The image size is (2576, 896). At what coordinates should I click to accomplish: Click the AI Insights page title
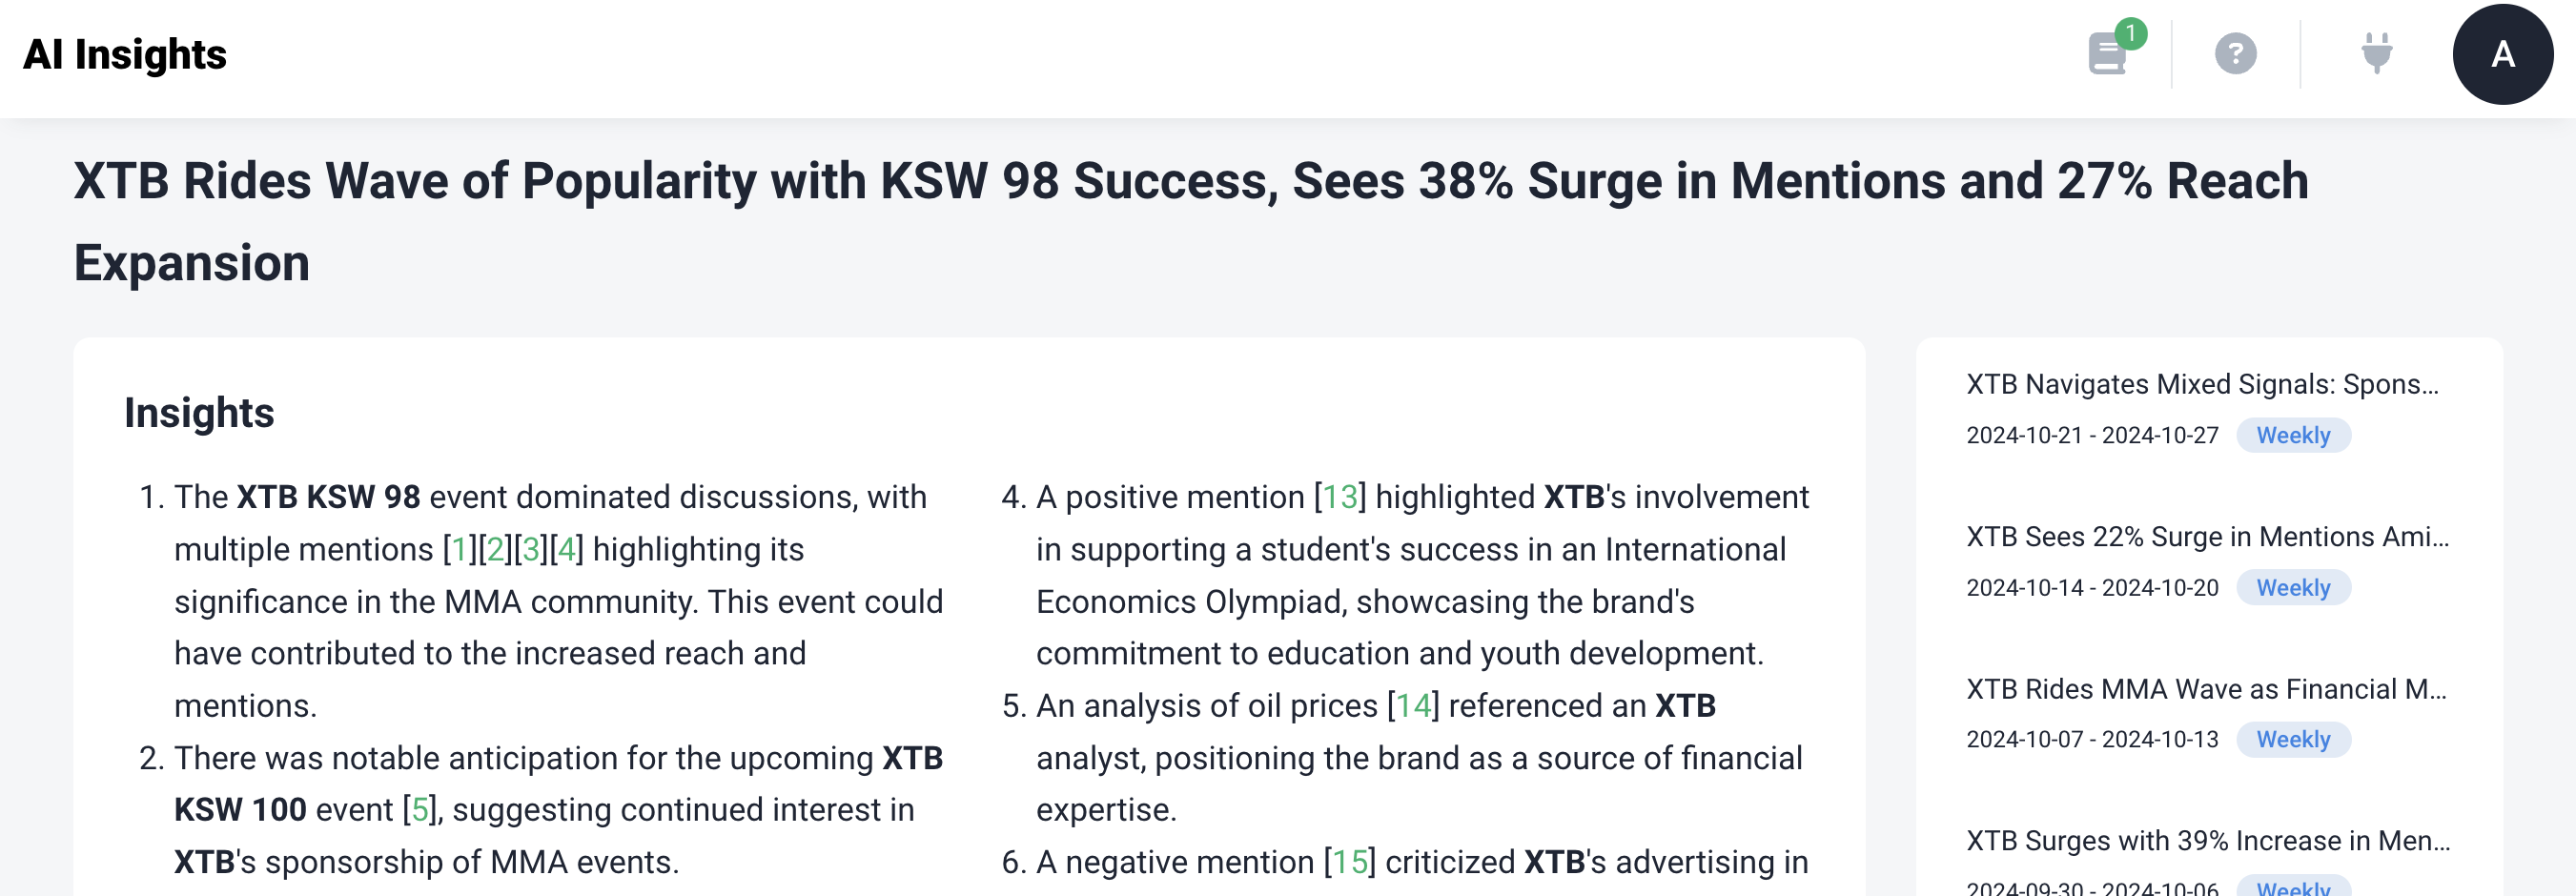(x=125, y=54)
